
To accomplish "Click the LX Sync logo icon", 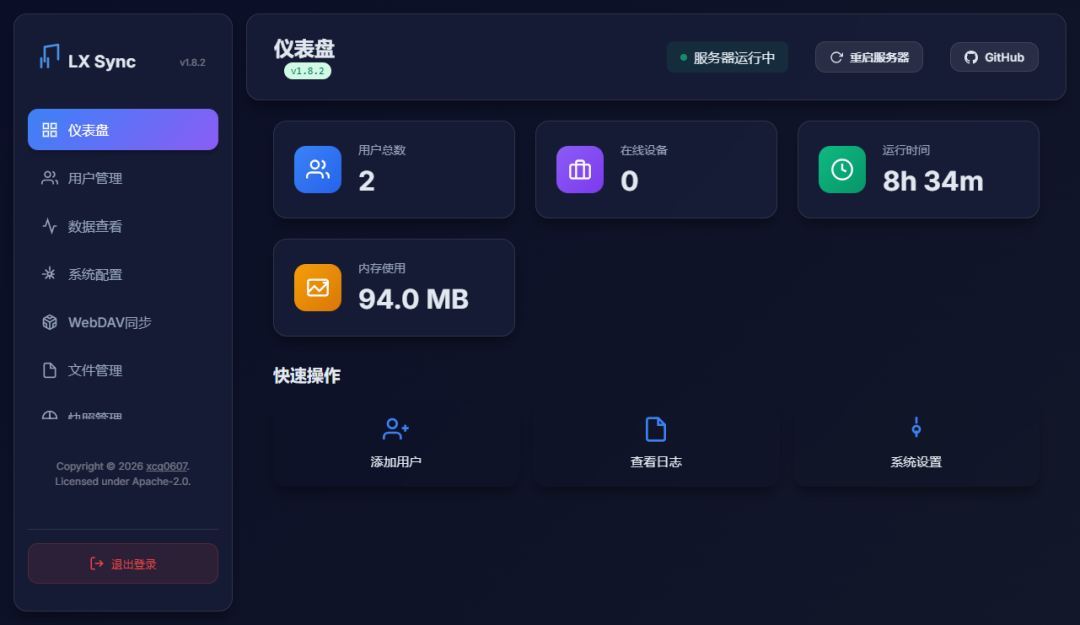I will 50,57.
